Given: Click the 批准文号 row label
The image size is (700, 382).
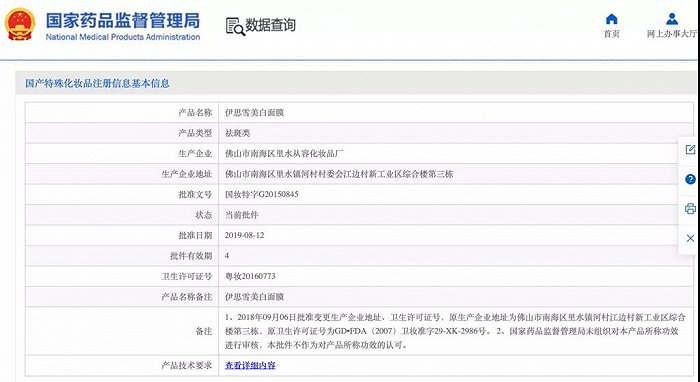Looking at the screenshot, I should 195,195.
